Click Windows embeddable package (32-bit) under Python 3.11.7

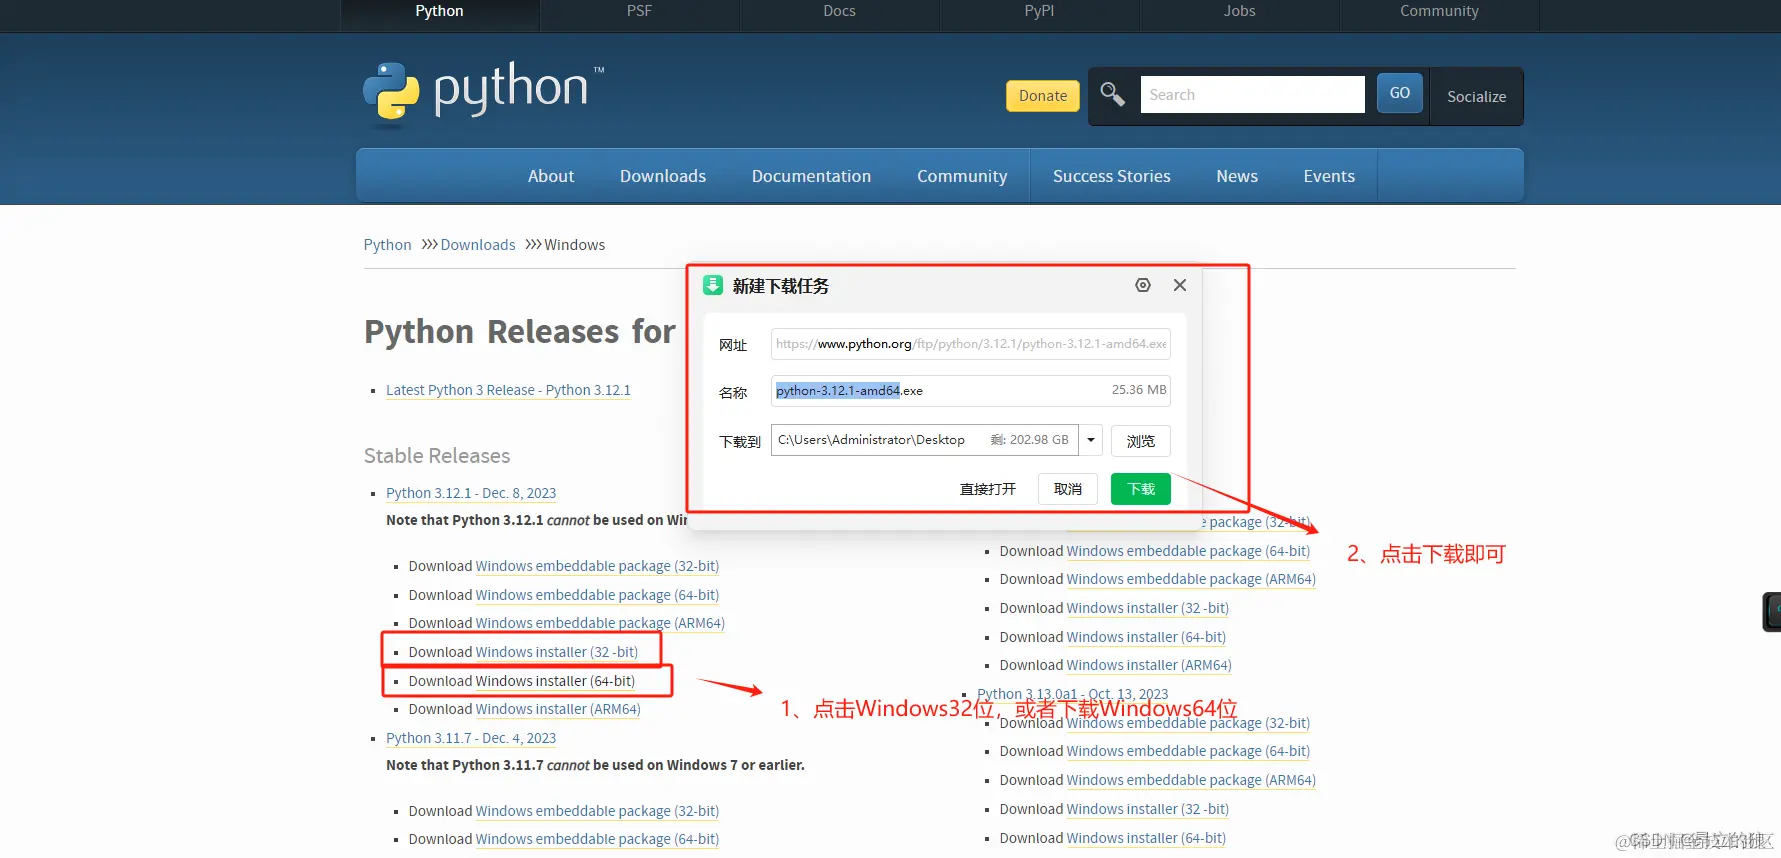click(x=597, y=811)
